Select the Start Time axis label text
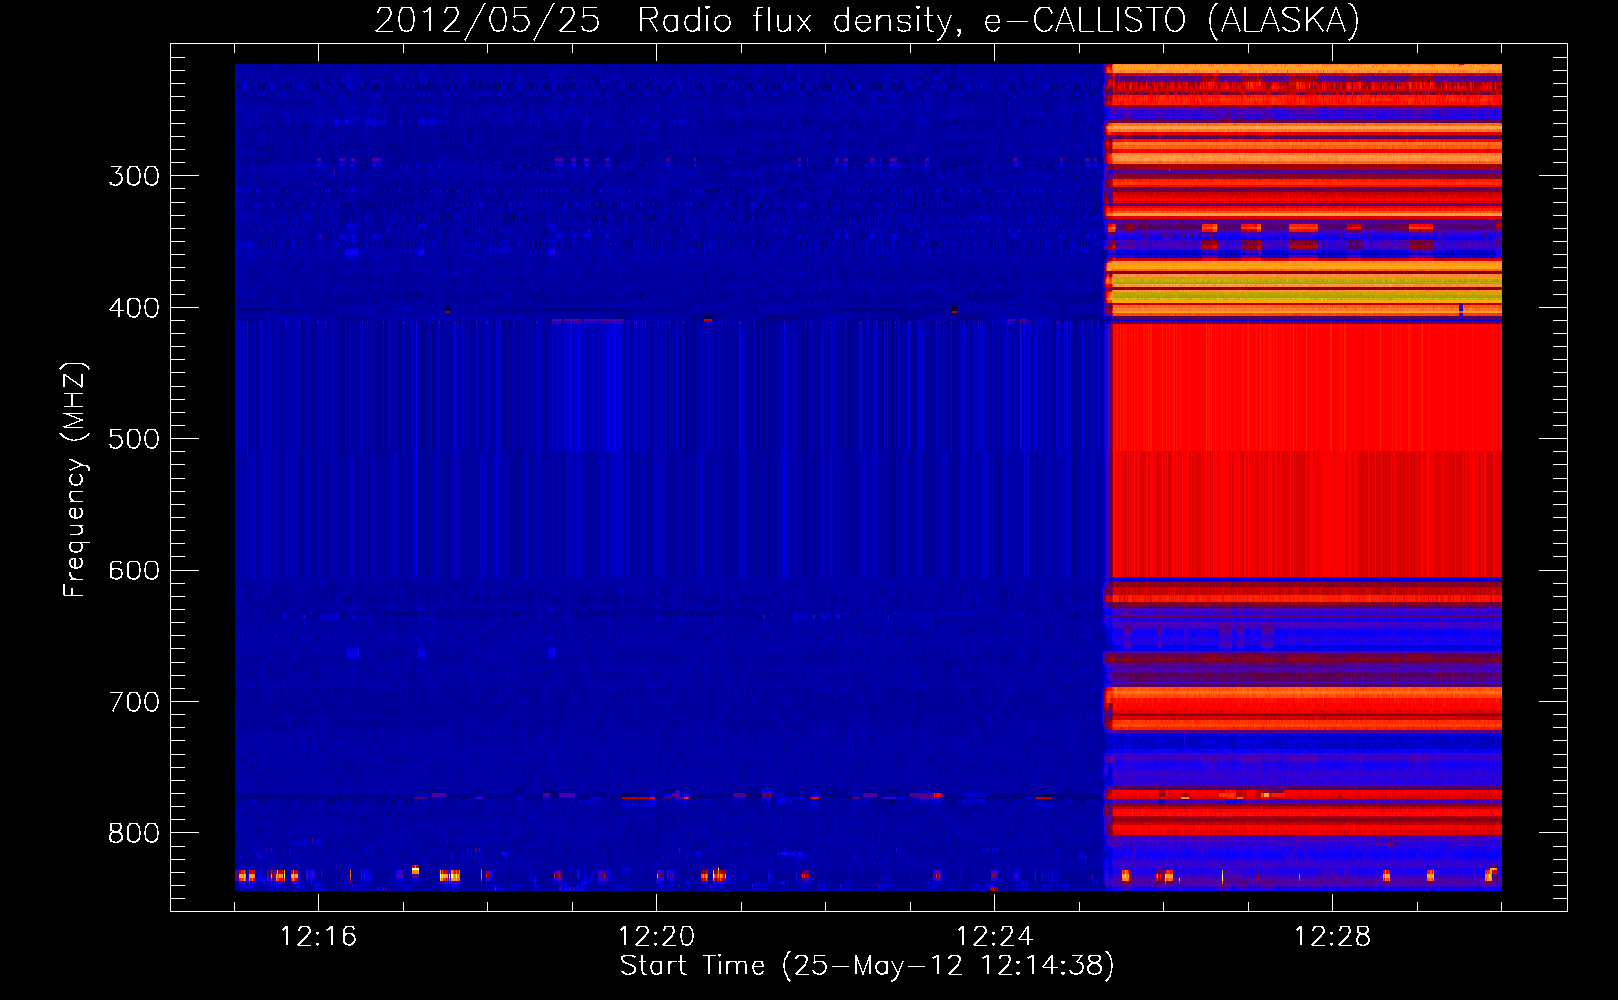The width and height of the screenshot is (1618, 1000). coord(867,966)
